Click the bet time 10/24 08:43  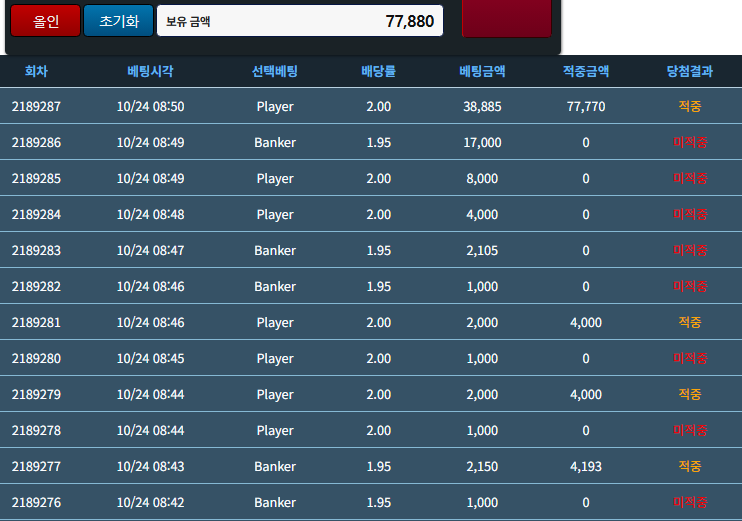150,466
